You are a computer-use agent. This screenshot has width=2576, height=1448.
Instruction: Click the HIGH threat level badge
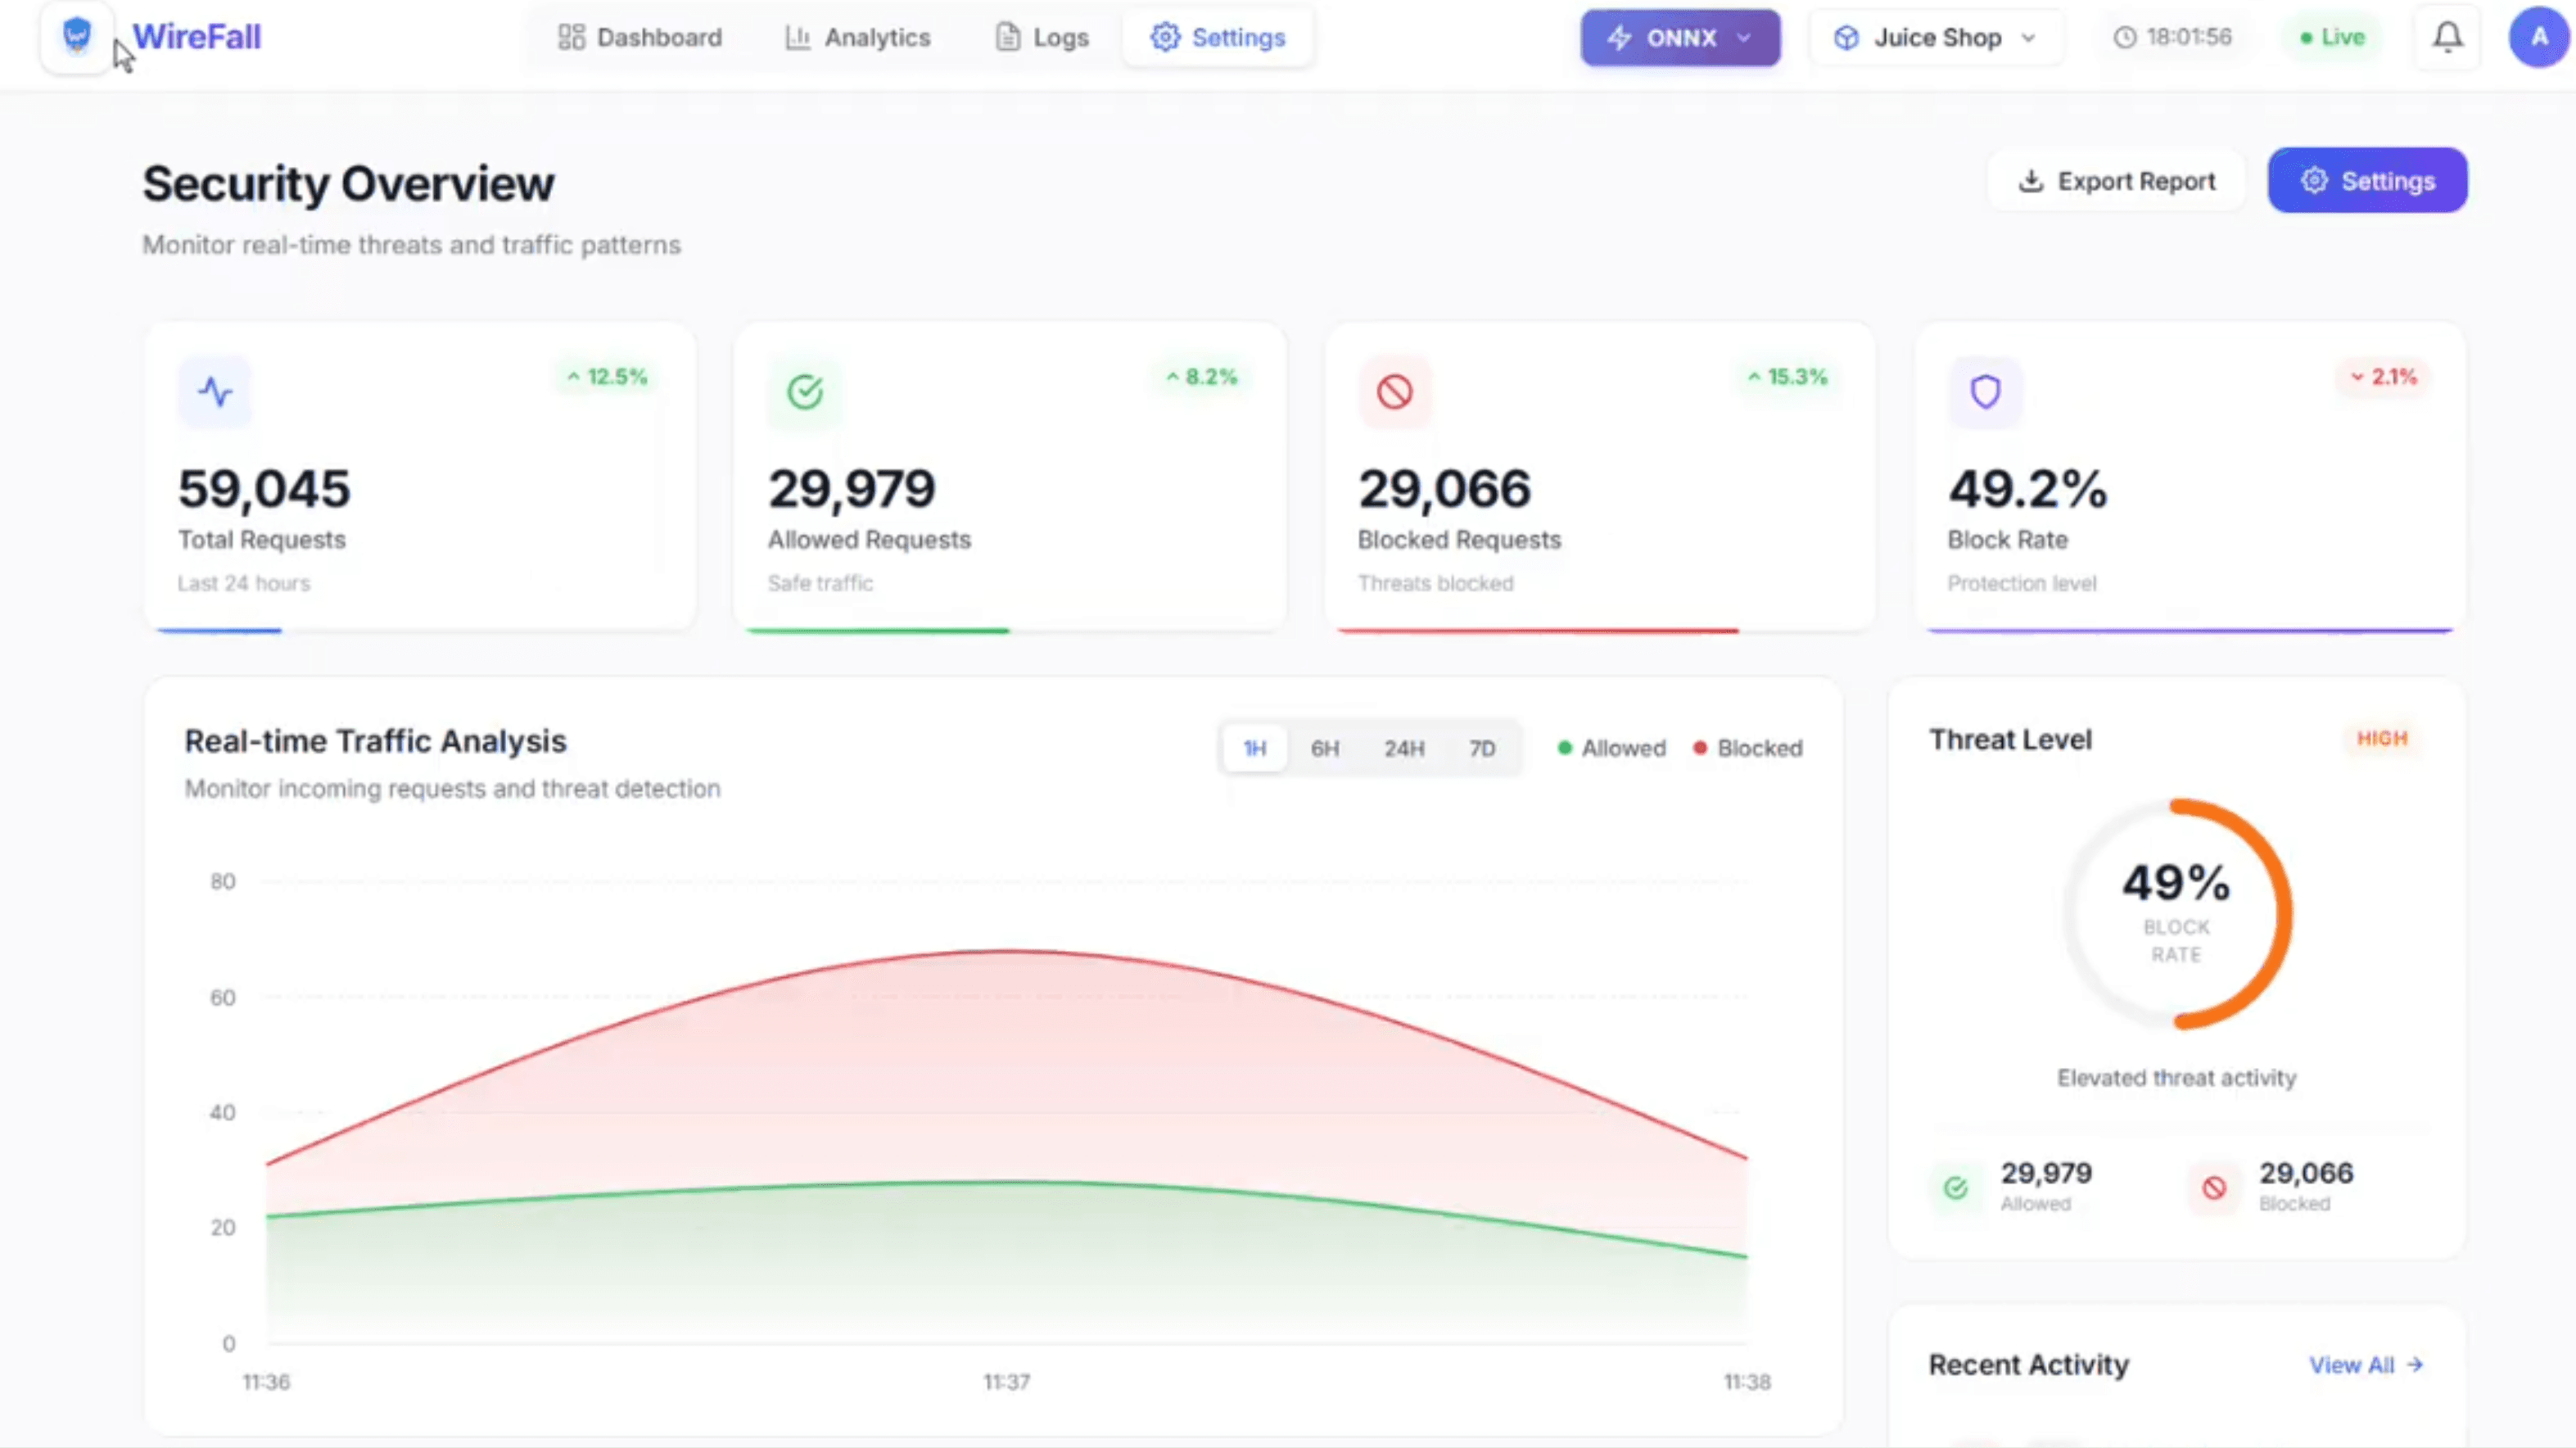click(2382, 739)
